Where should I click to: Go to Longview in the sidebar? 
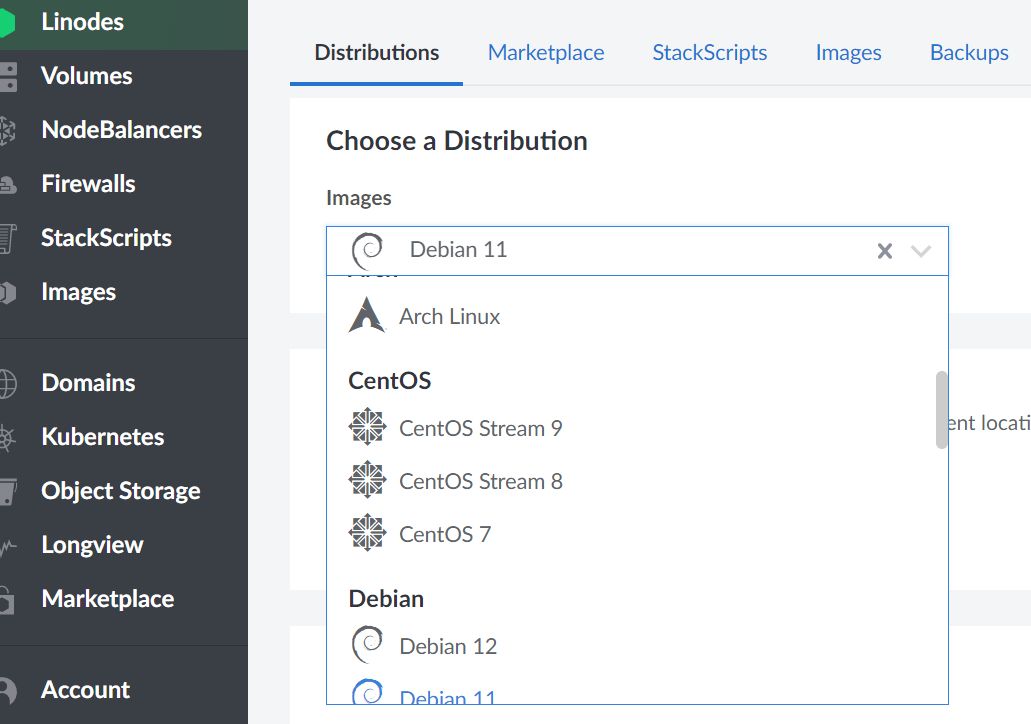(x=92, y=545)
